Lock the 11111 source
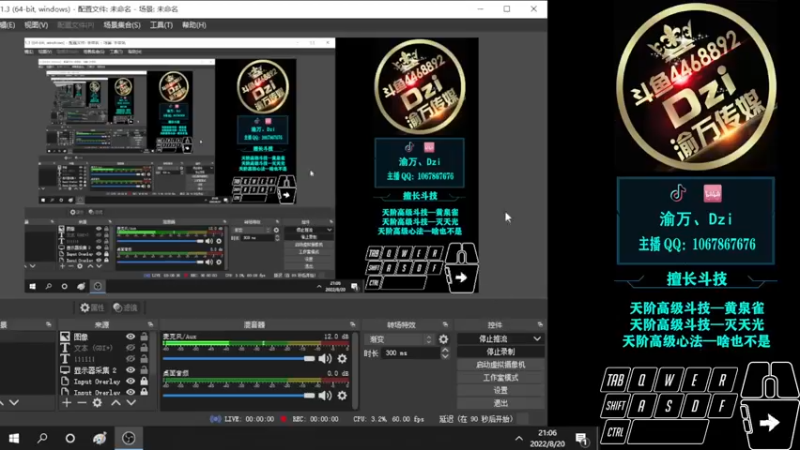Image resolution: width=800 pixels, height=450 pixels. [x=144, y=359]
